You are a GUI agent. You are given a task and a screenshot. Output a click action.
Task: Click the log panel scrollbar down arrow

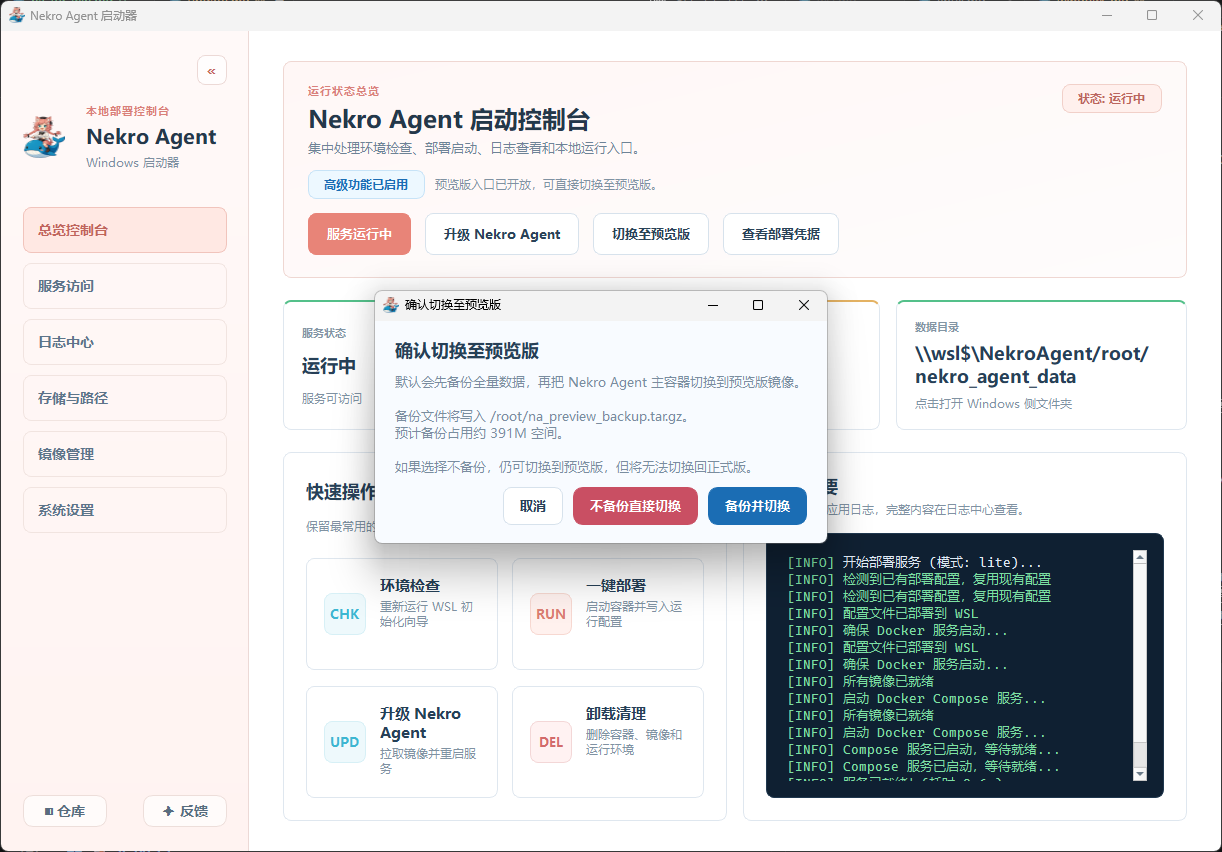1139,774
